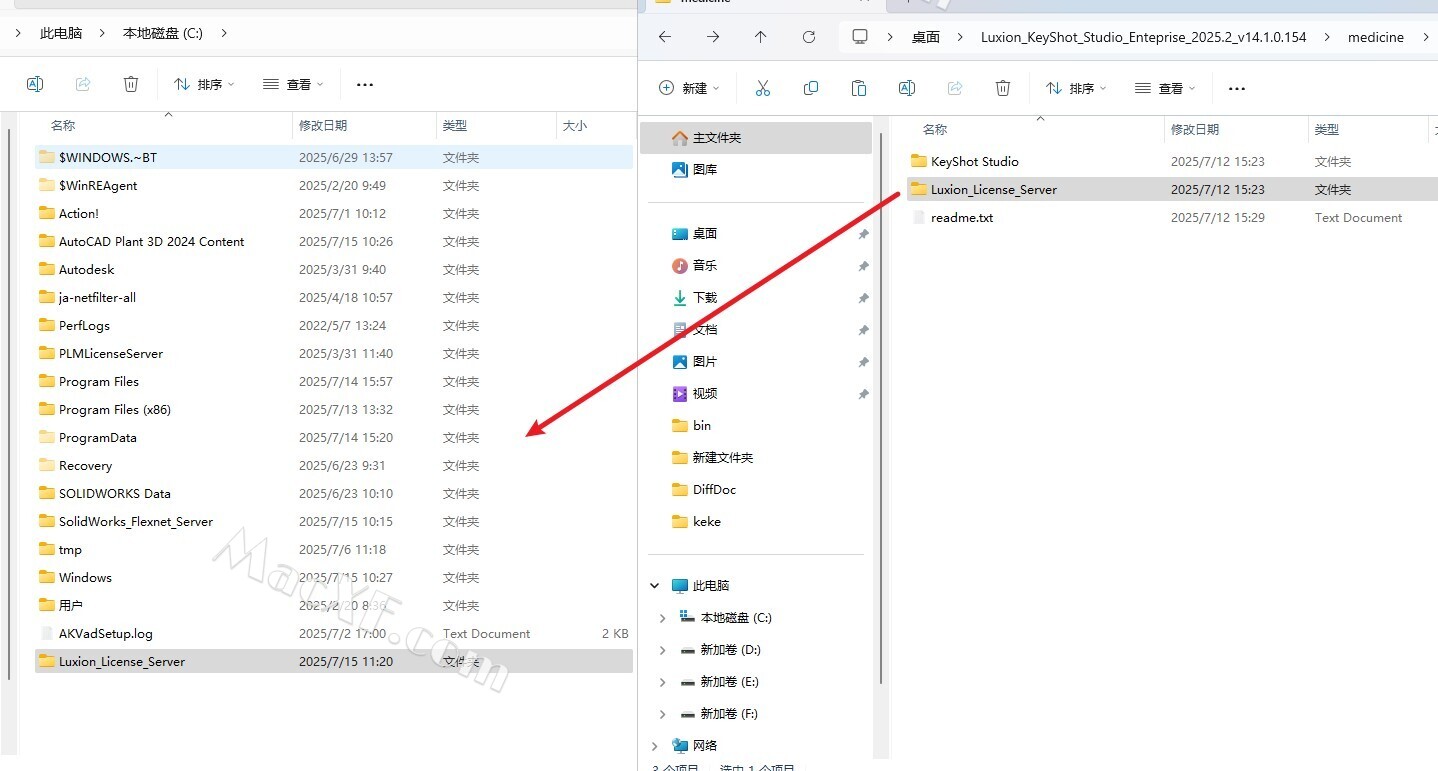Image resolution: width=1438 pixels, height=771 pixels.
Task: Click Delete trash icon in right window
Action: [1003, 88]
